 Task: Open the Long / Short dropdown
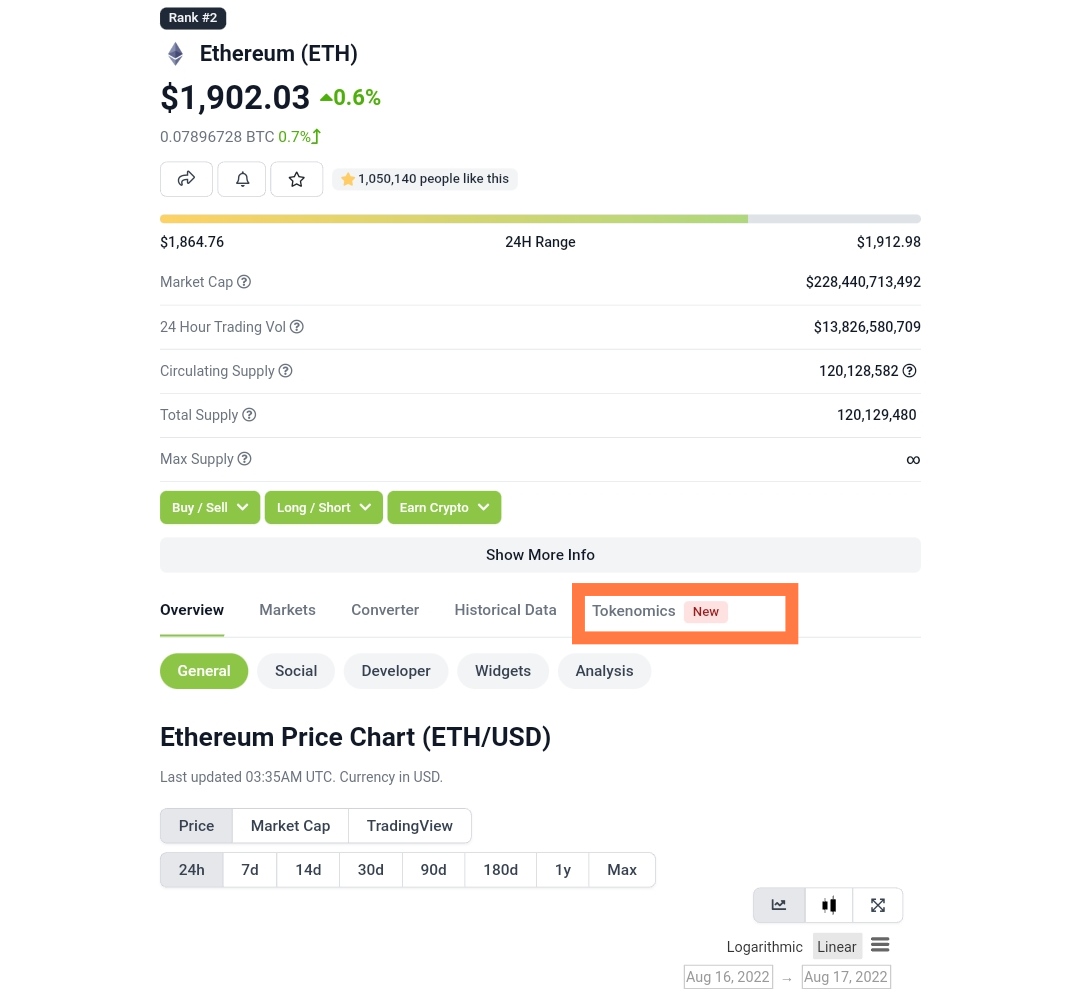point(324,508)
